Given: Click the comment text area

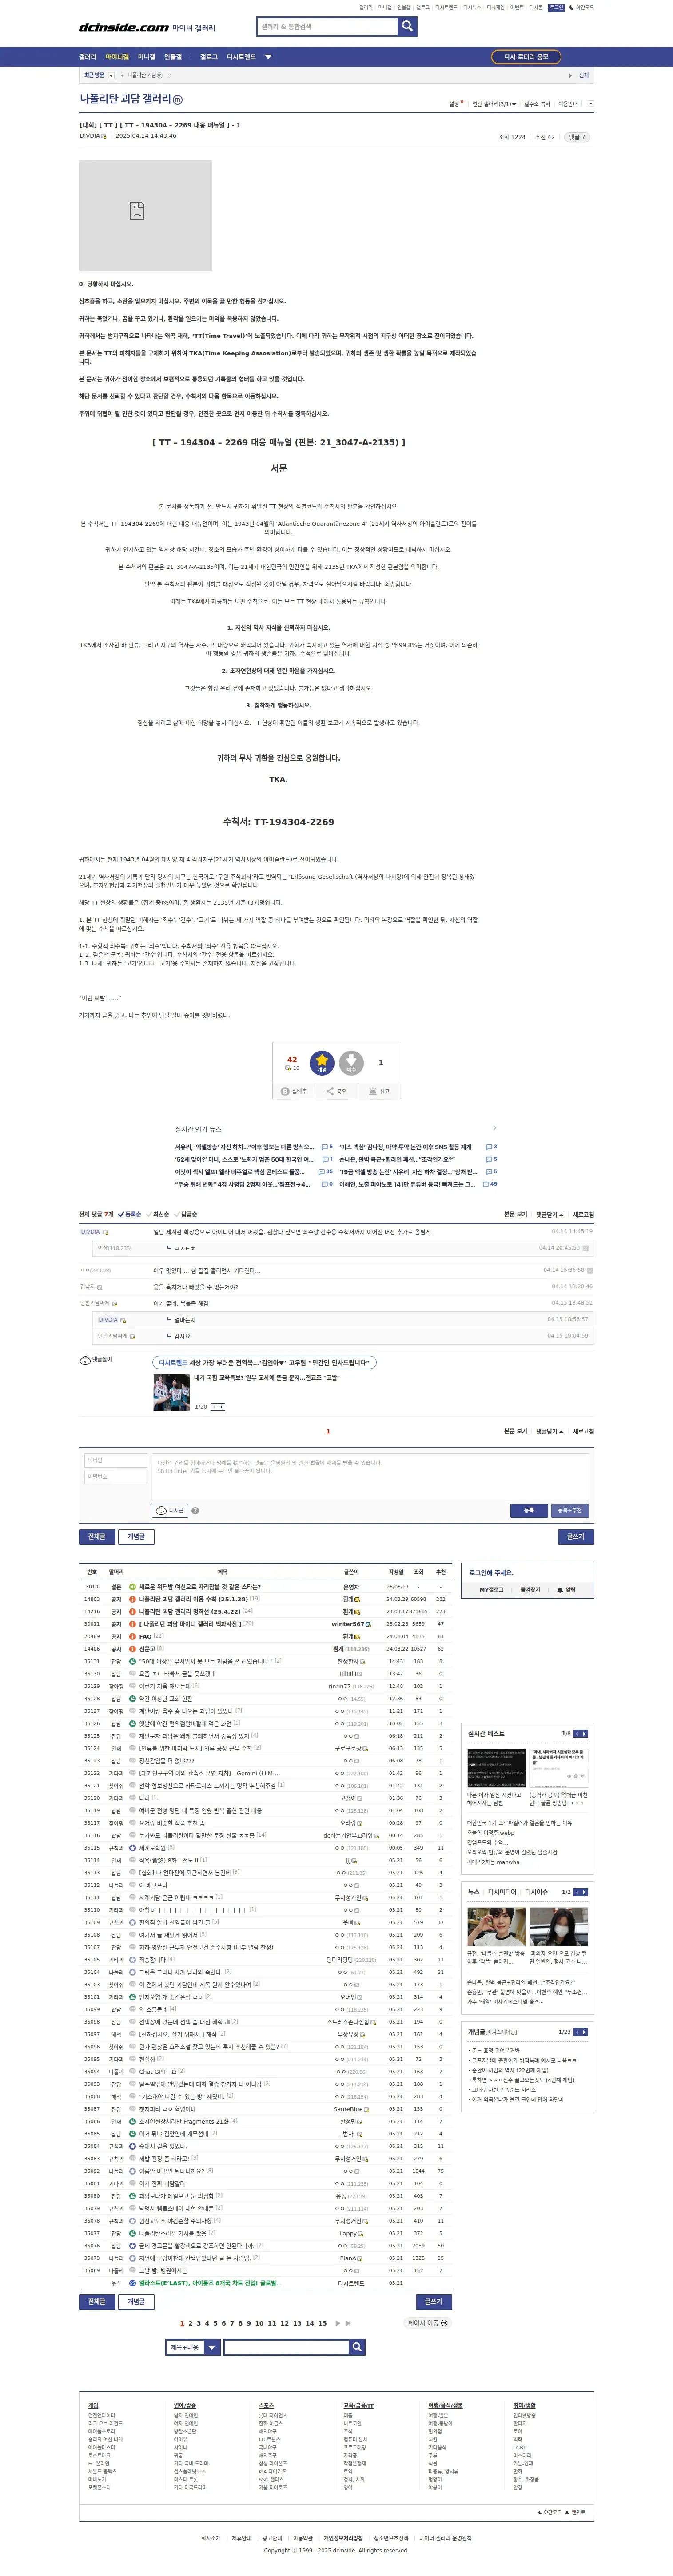Looking at the screenshot, I should 370,1476.
